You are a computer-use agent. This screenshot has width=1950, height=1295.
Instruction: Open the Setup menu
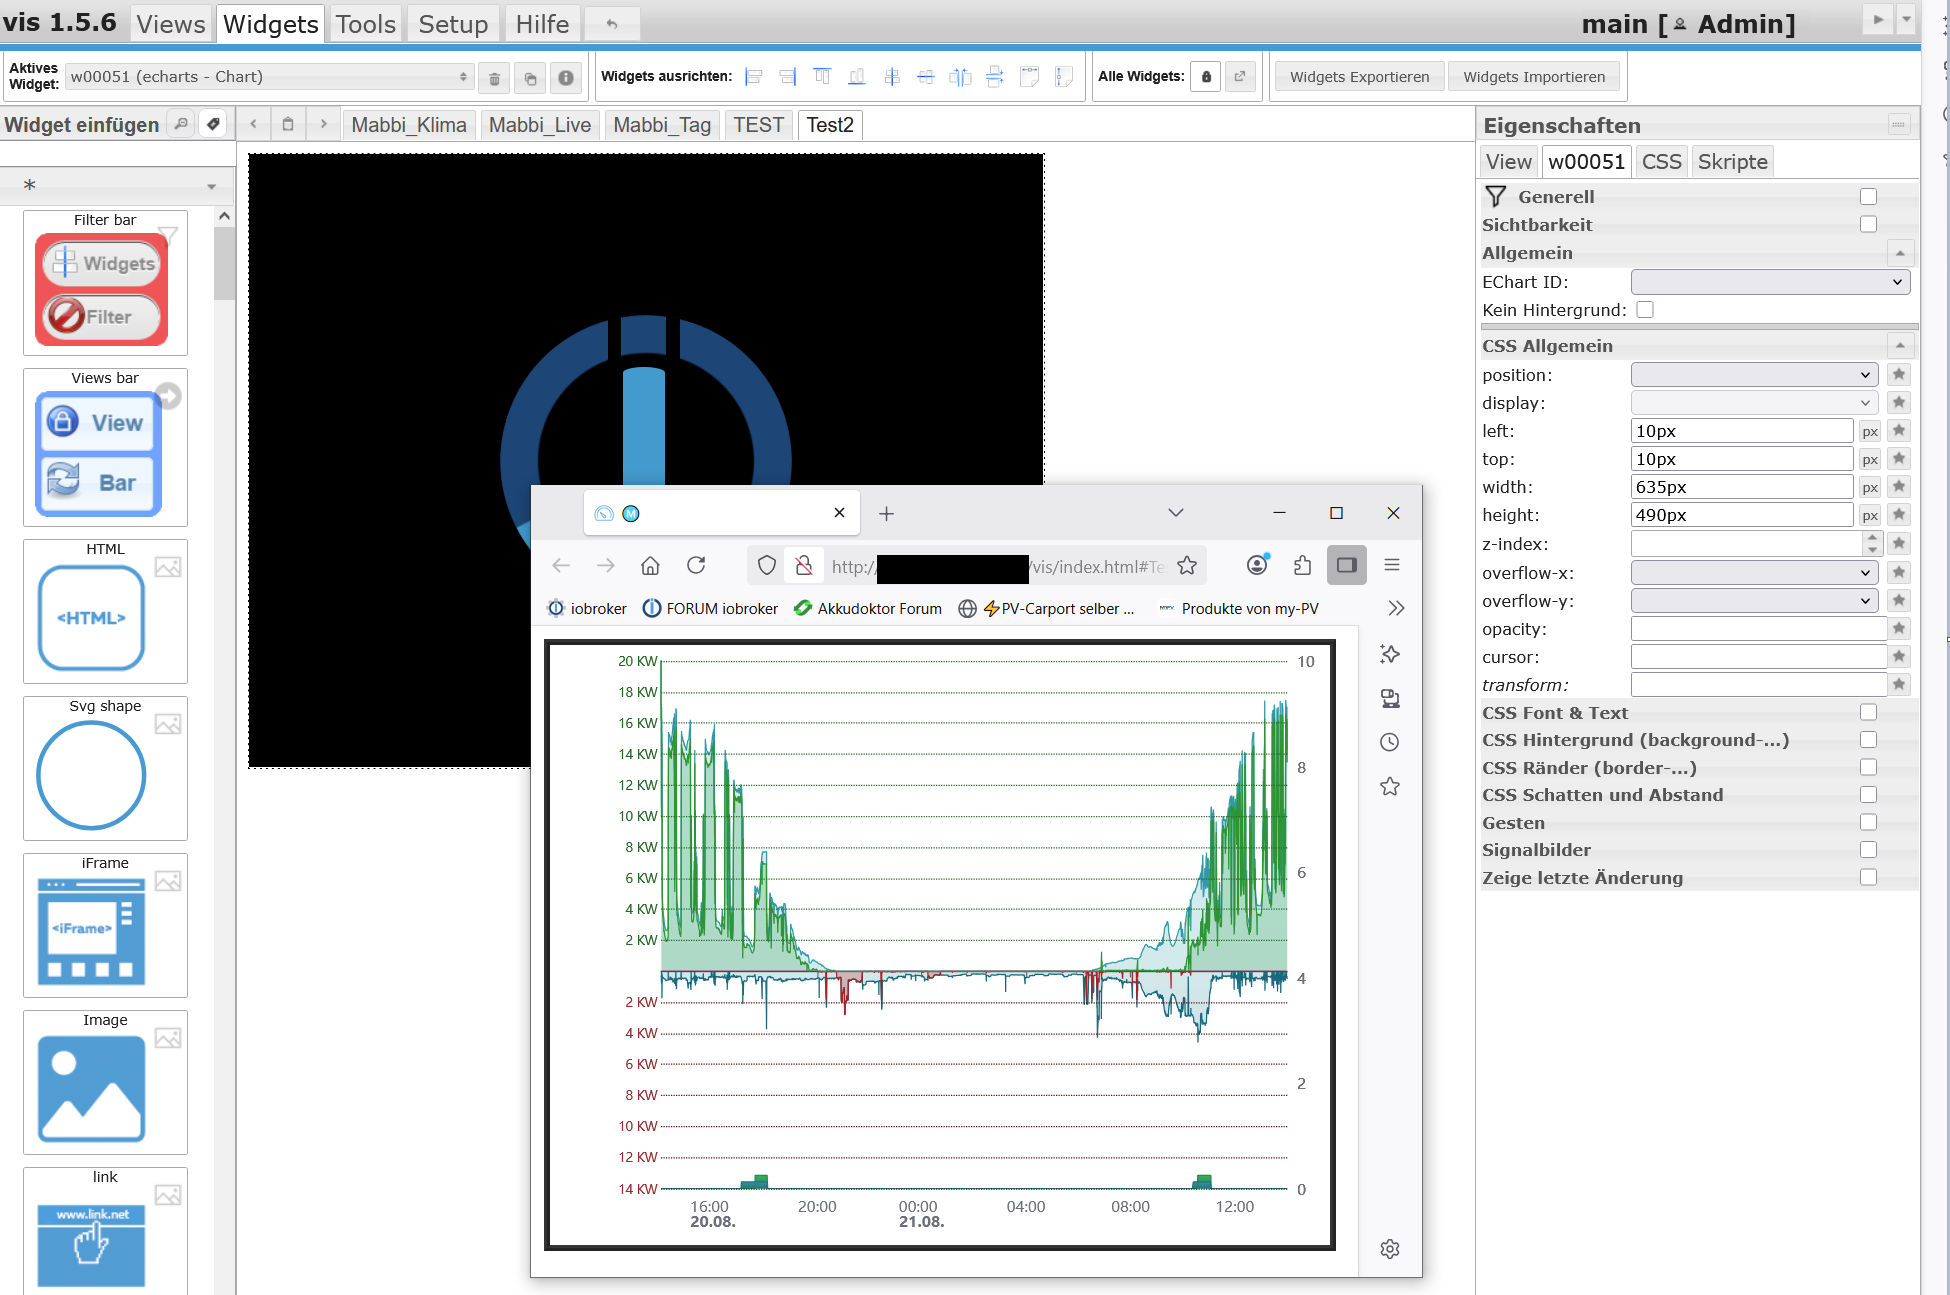(453, 24)
